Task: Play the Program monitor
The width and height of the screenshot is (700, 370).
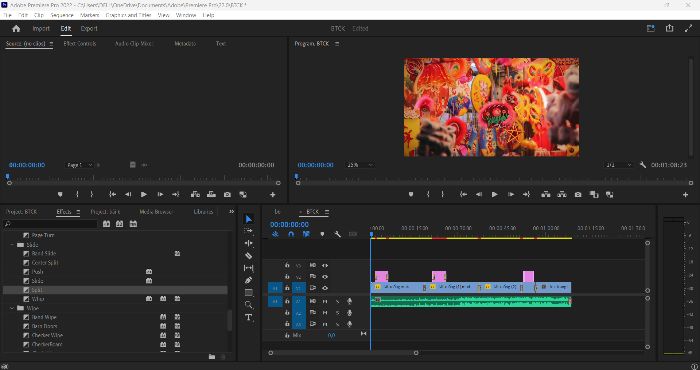Action: click(494, 195)
